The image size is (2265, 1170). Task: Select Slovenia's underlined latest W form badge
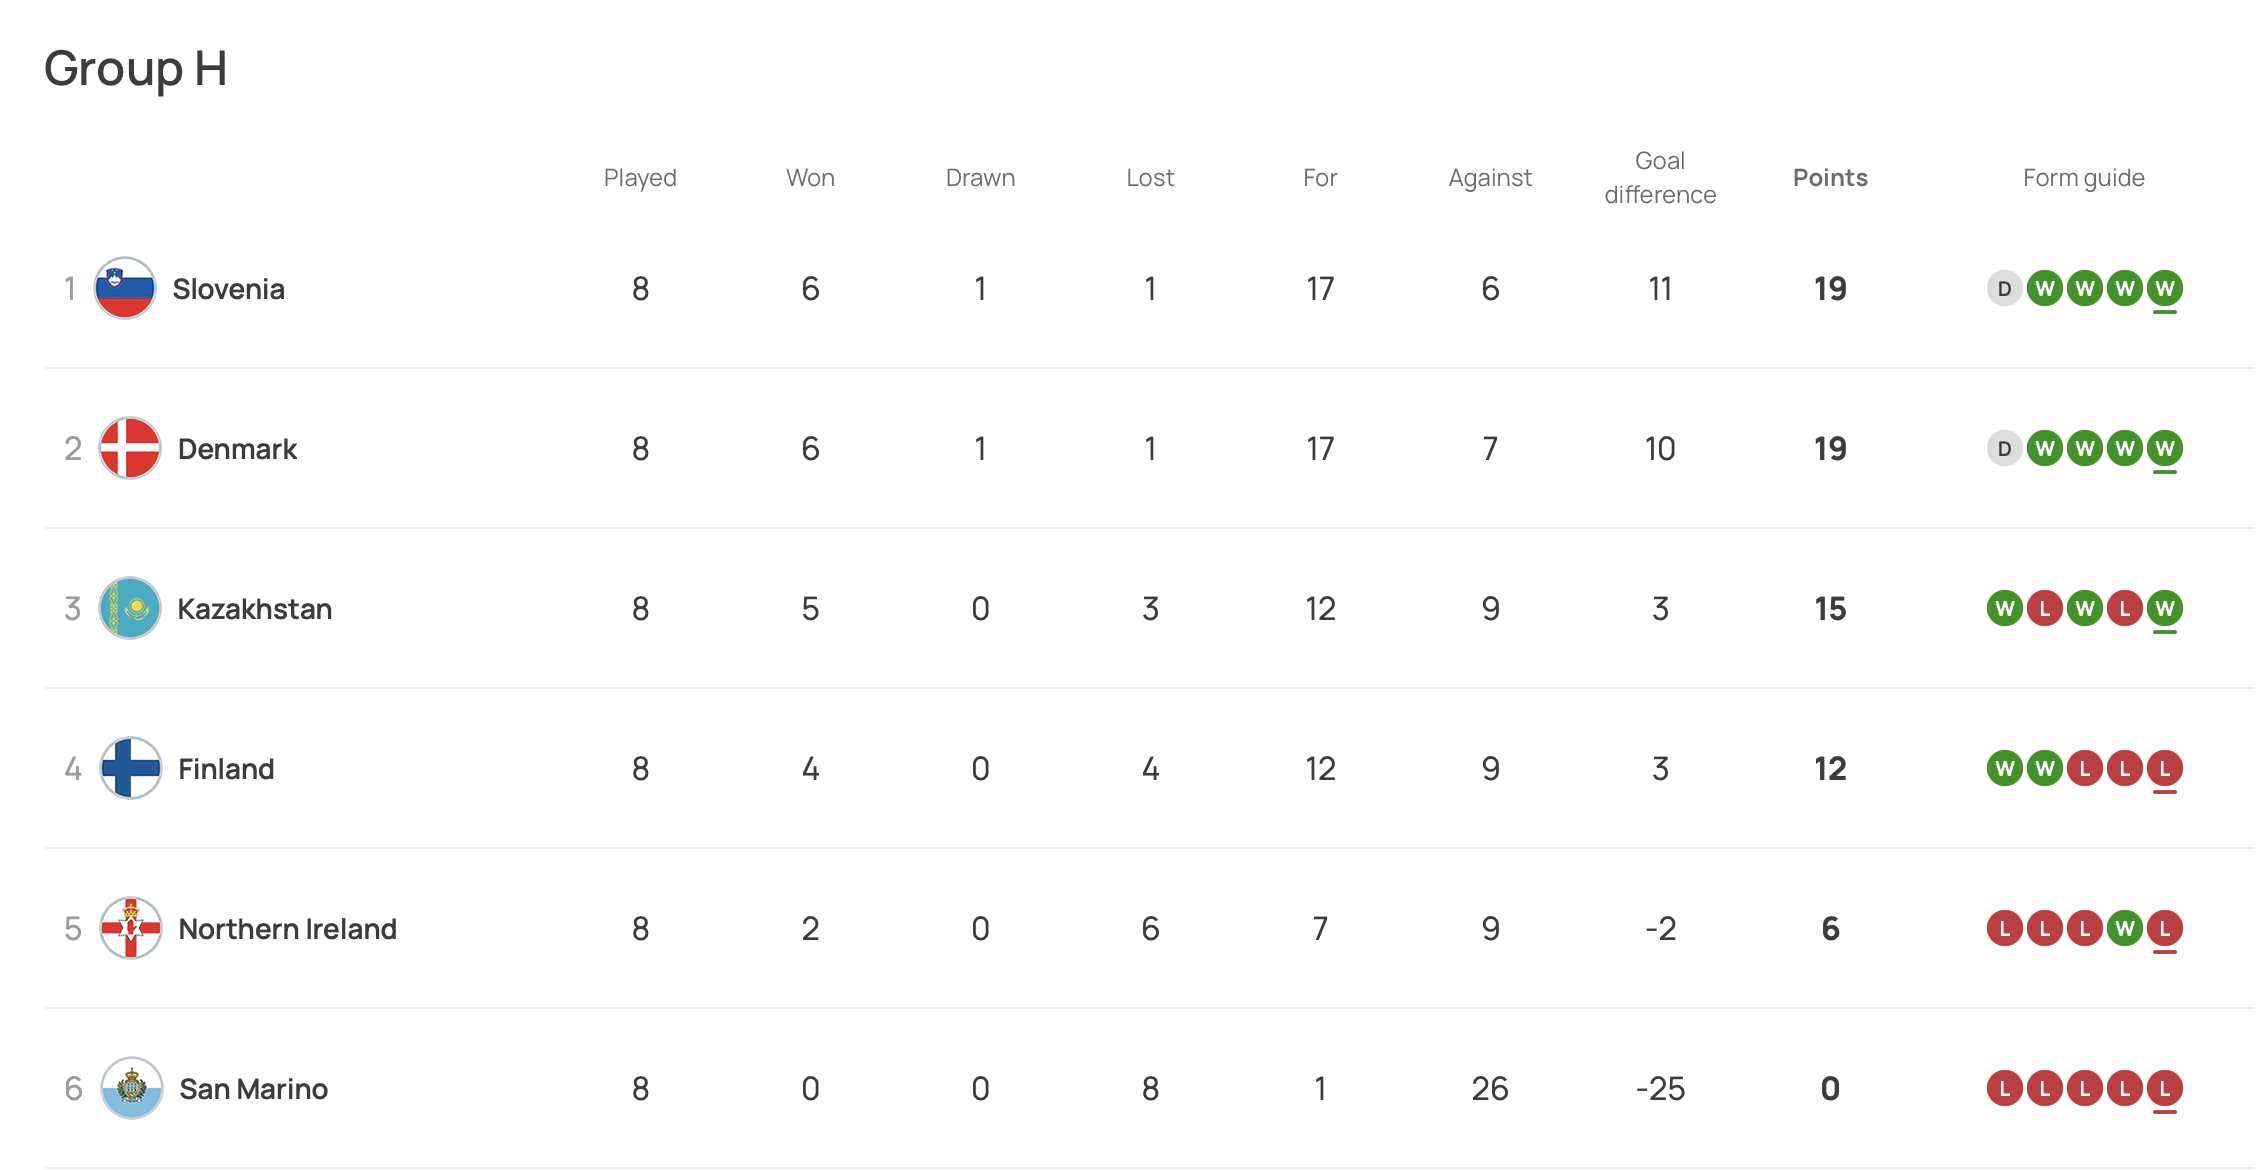click(2165, 289)
